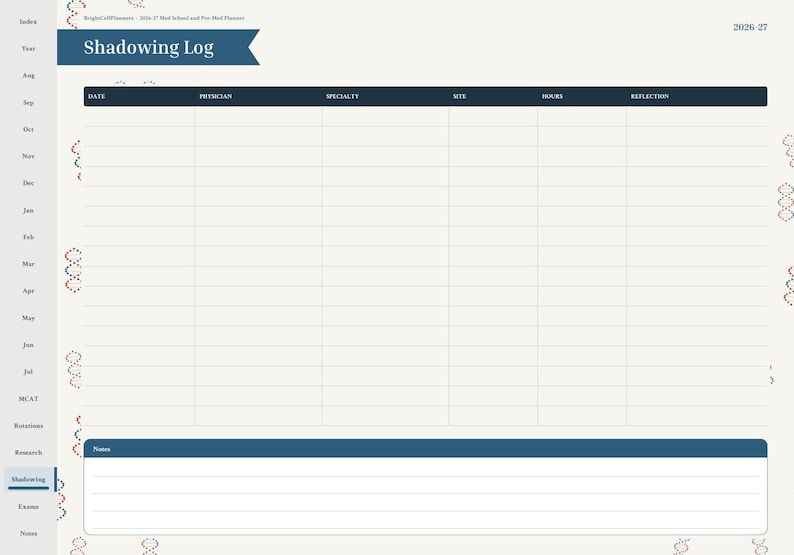The width and height of the screenshot is (794, 555).
Task: Open the May month tab
Action: pos(28,319)
